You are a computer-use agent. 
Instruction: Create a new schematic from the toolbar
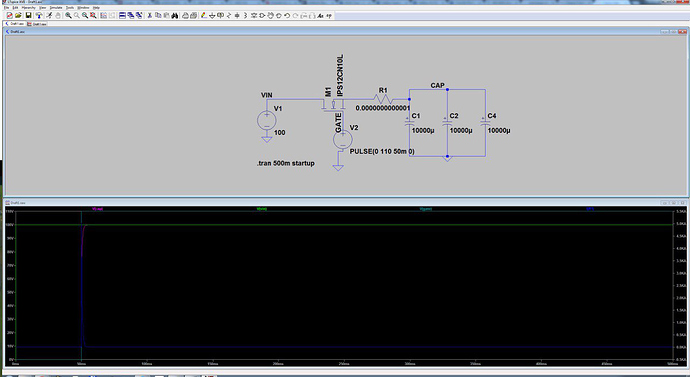tap(10, 15)
